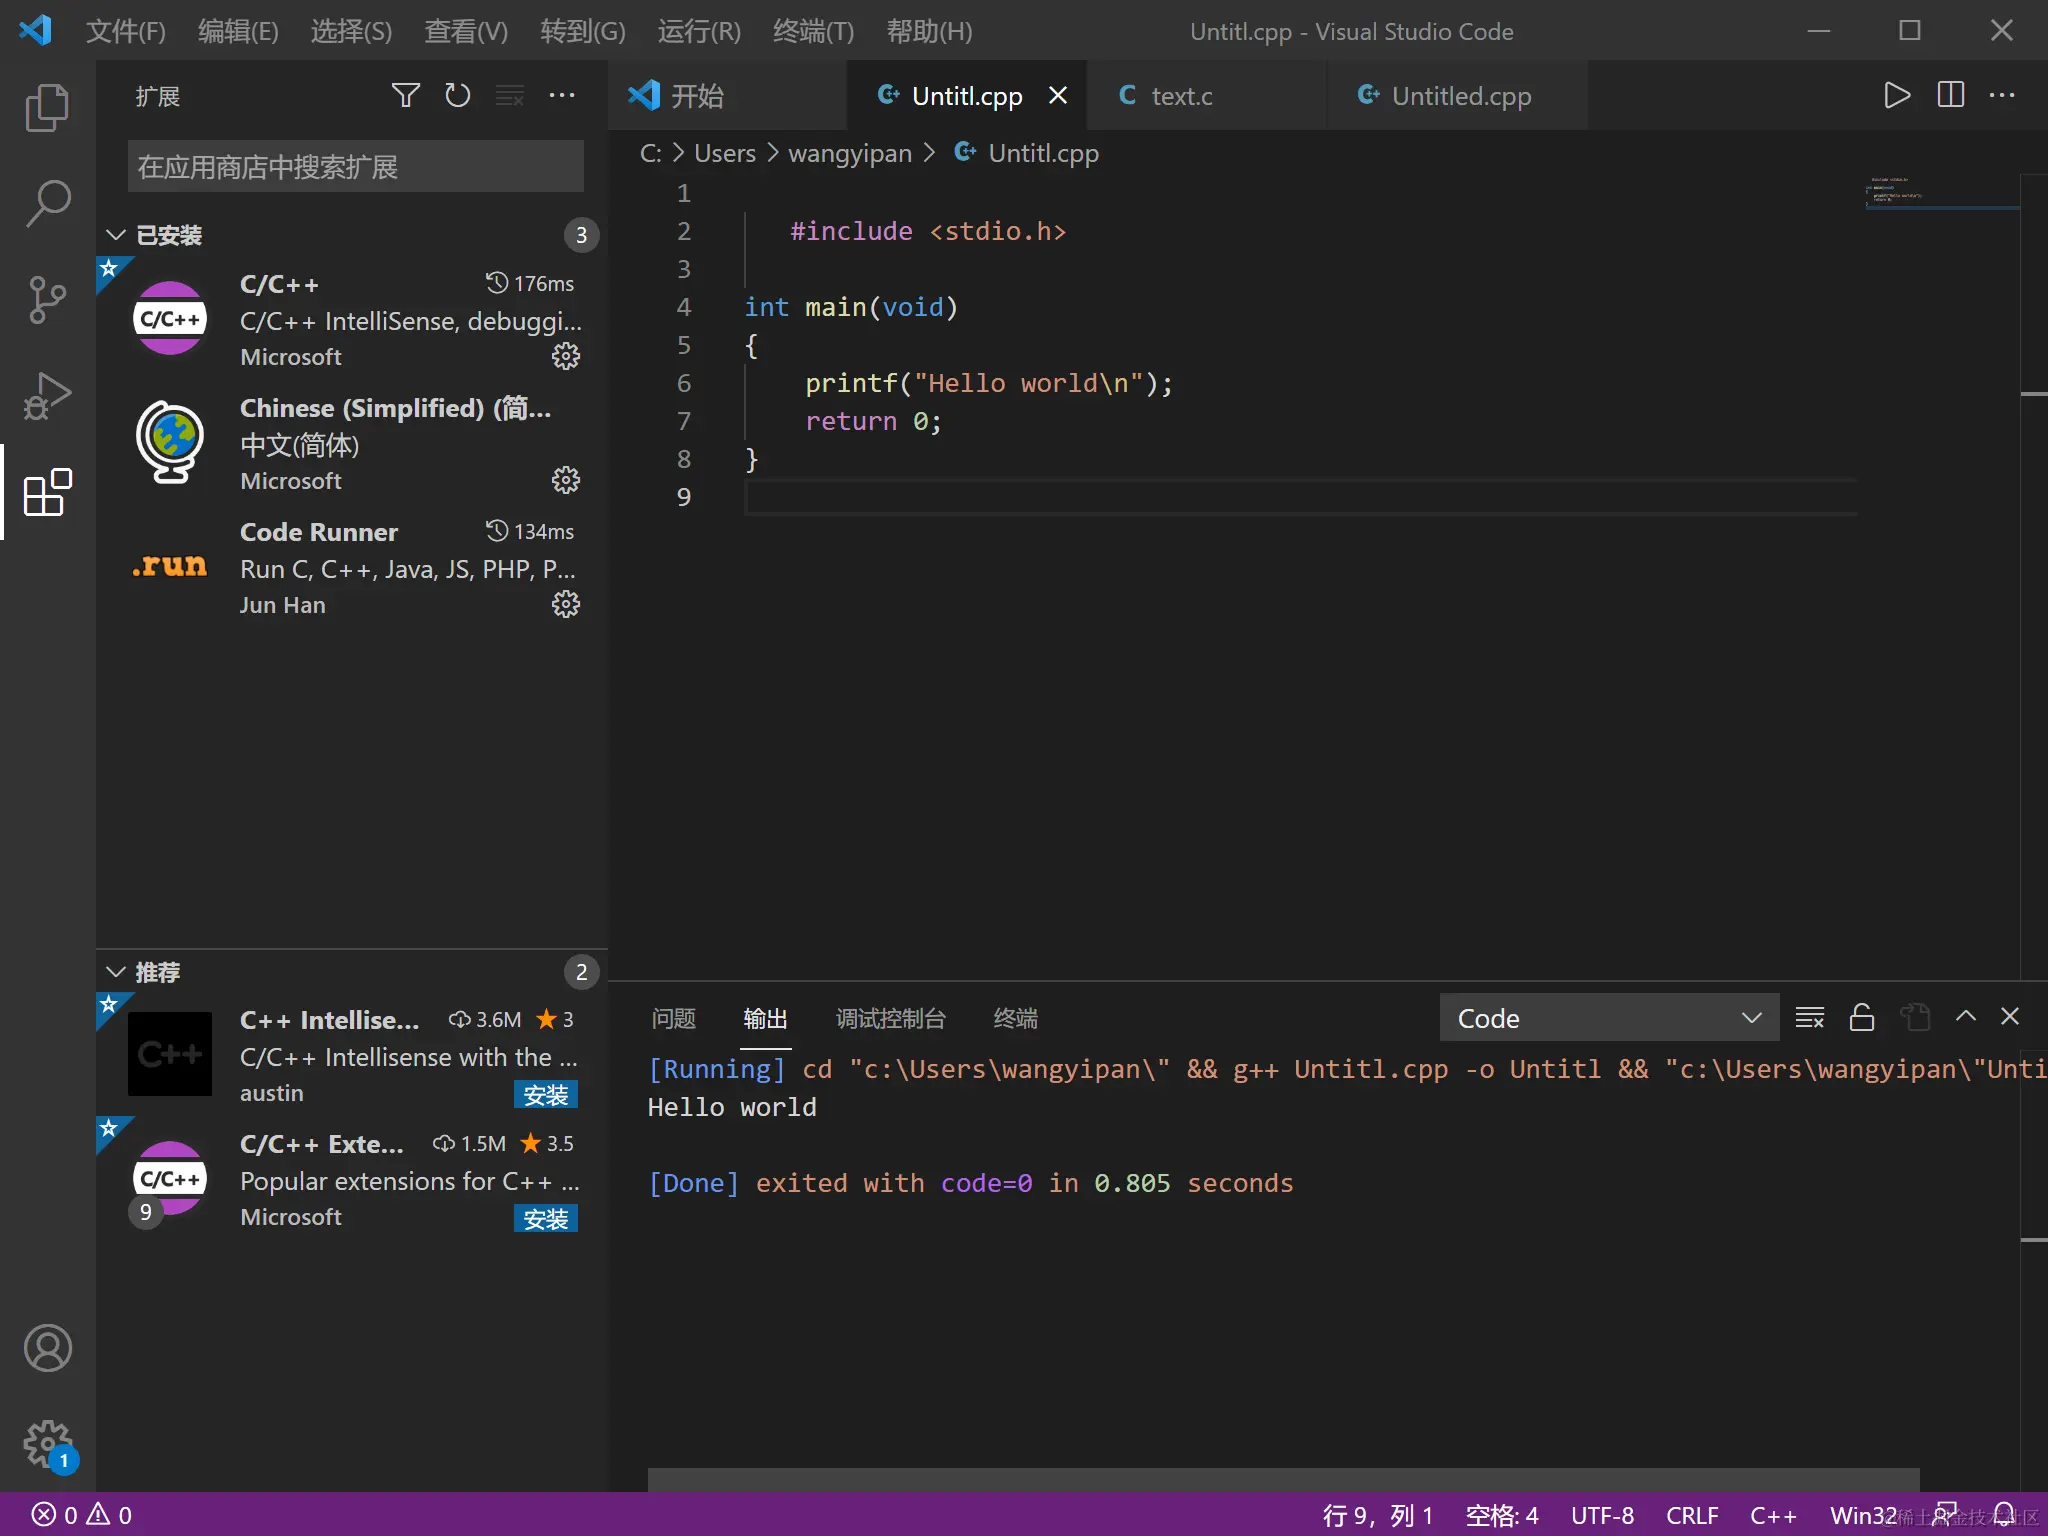Split the editor to the right
The width and height of the screenshot is (2048, 1536).
[x=1950, y=95]
